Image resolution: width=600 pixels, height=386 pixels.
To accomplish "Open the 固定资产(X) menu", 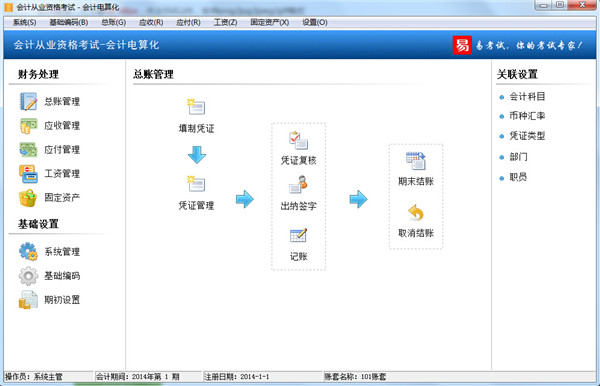I will tap(270, 23).
